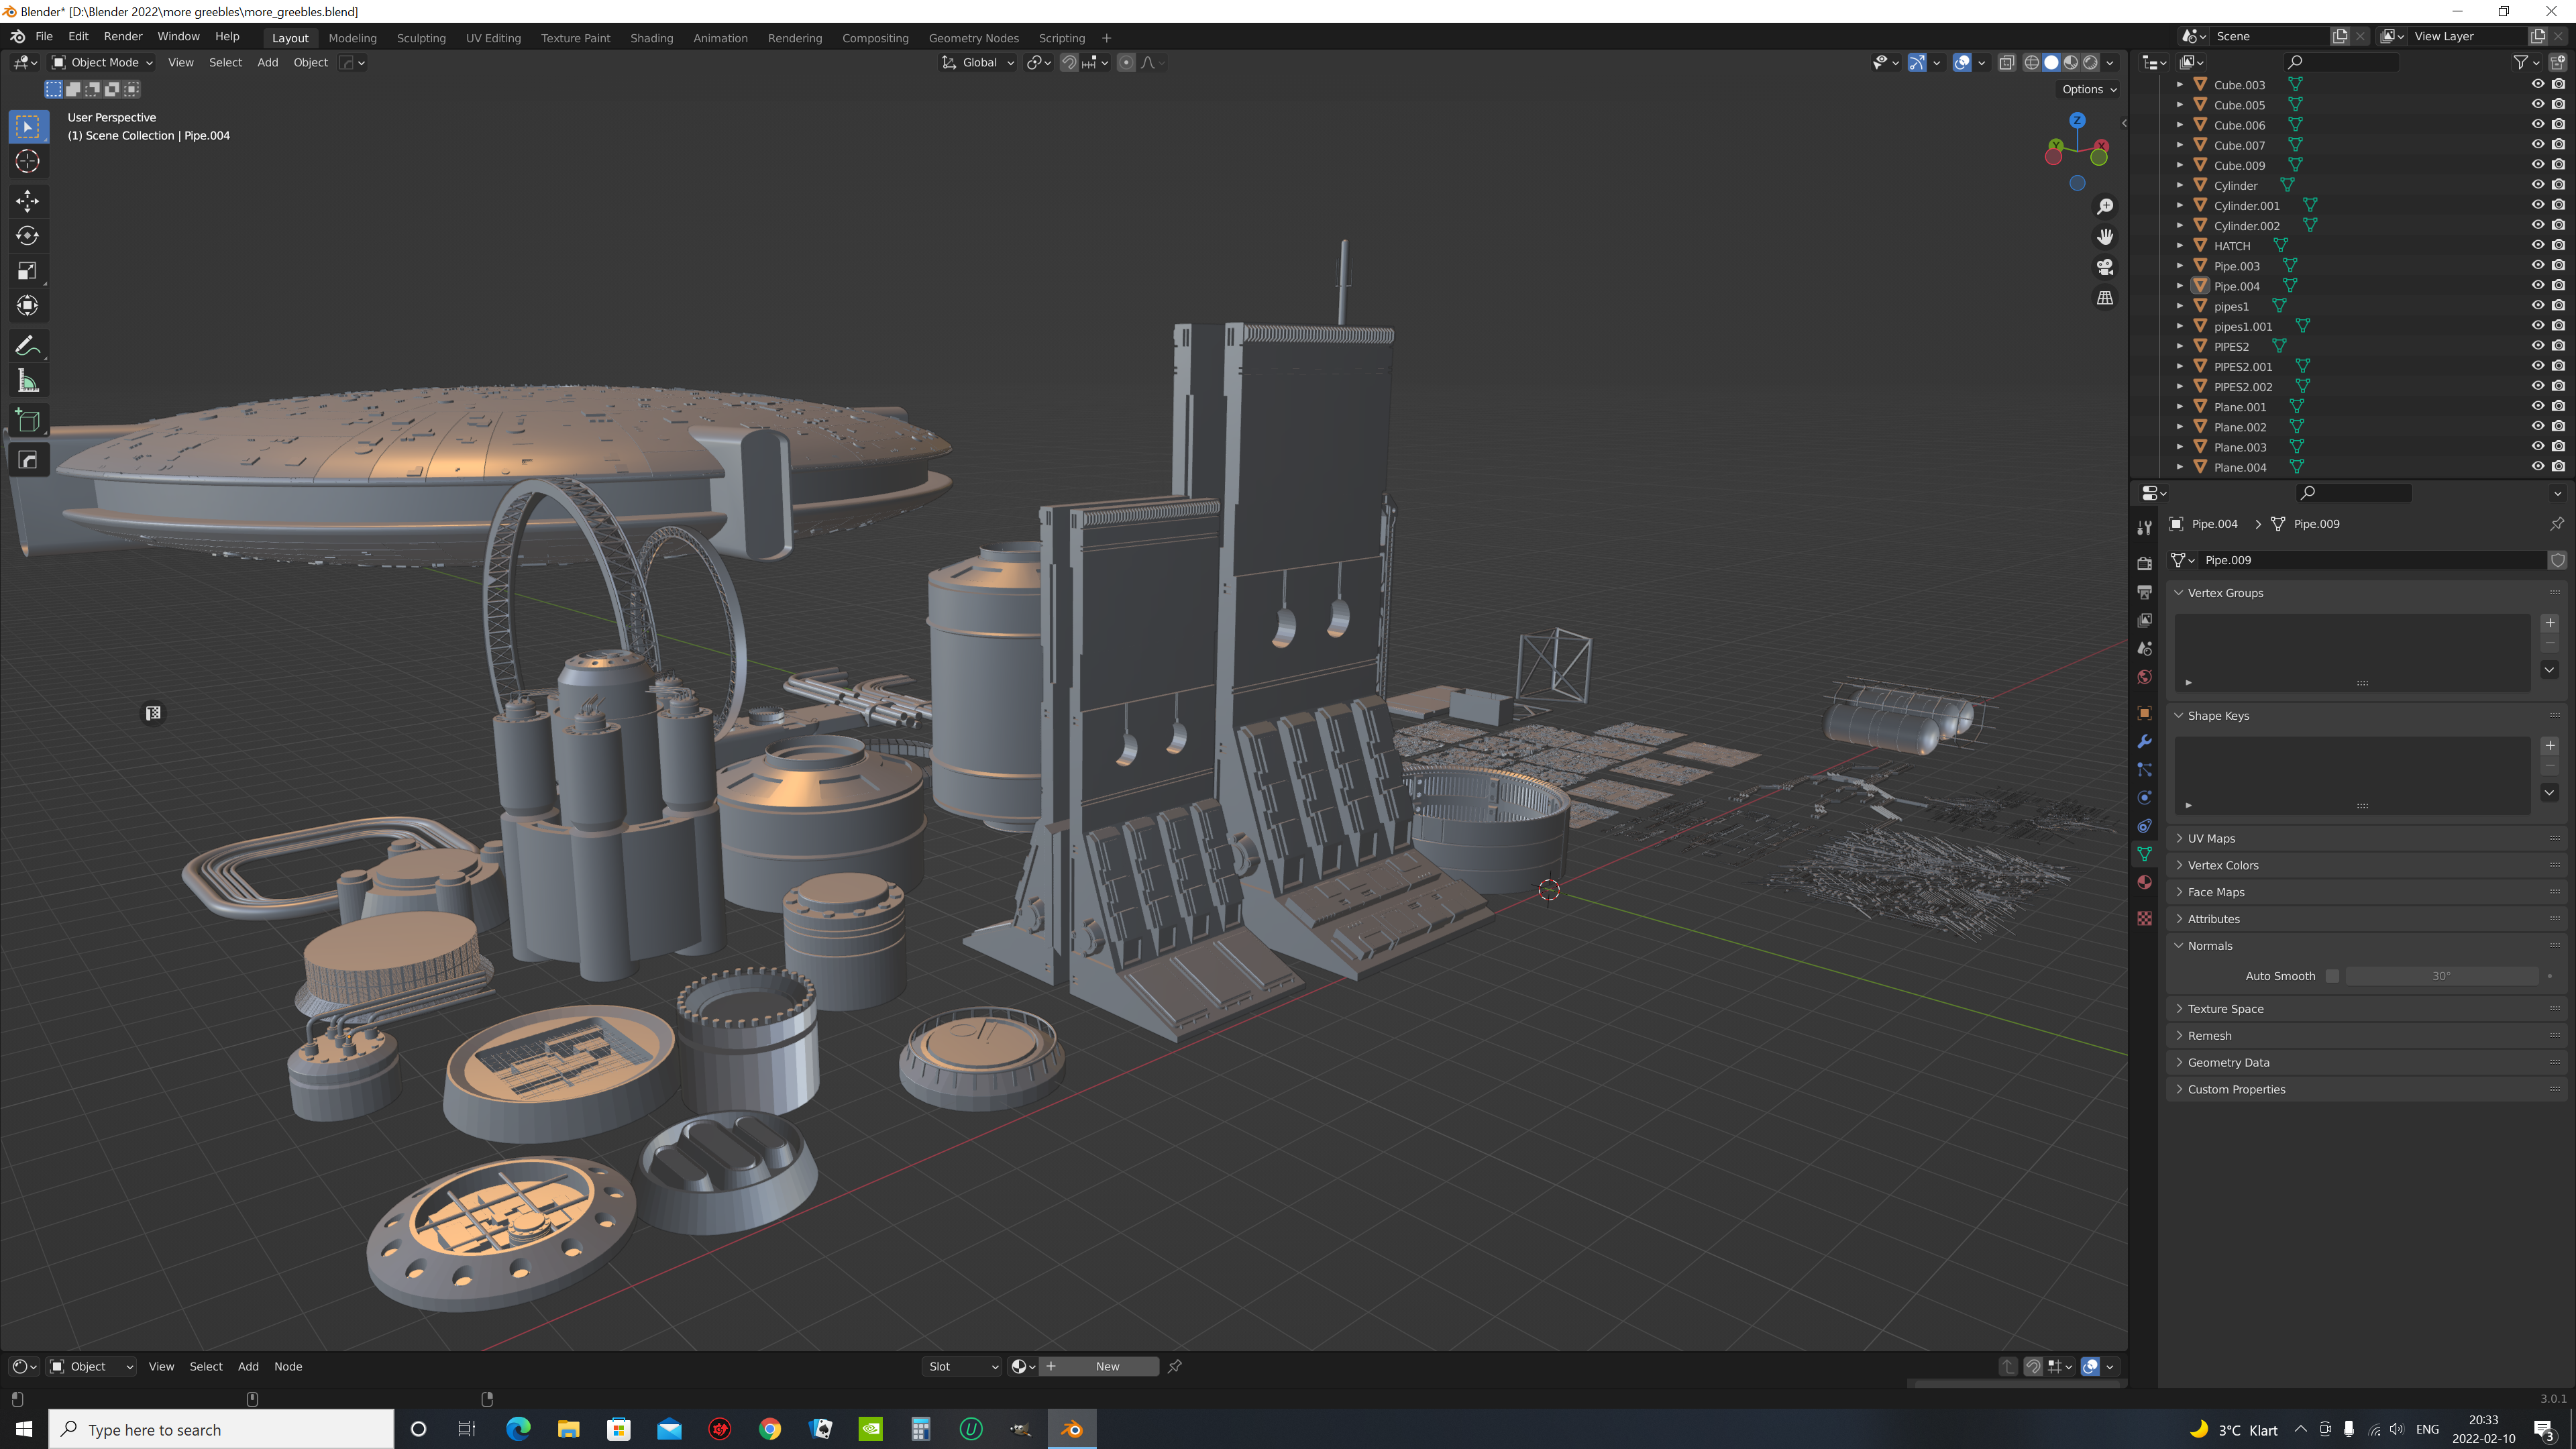Viewport: 2576px width, 1449px height.
Task: Hide Cube.003 in the outliner
Action: pyautogui.click(x=2537, y=84)
